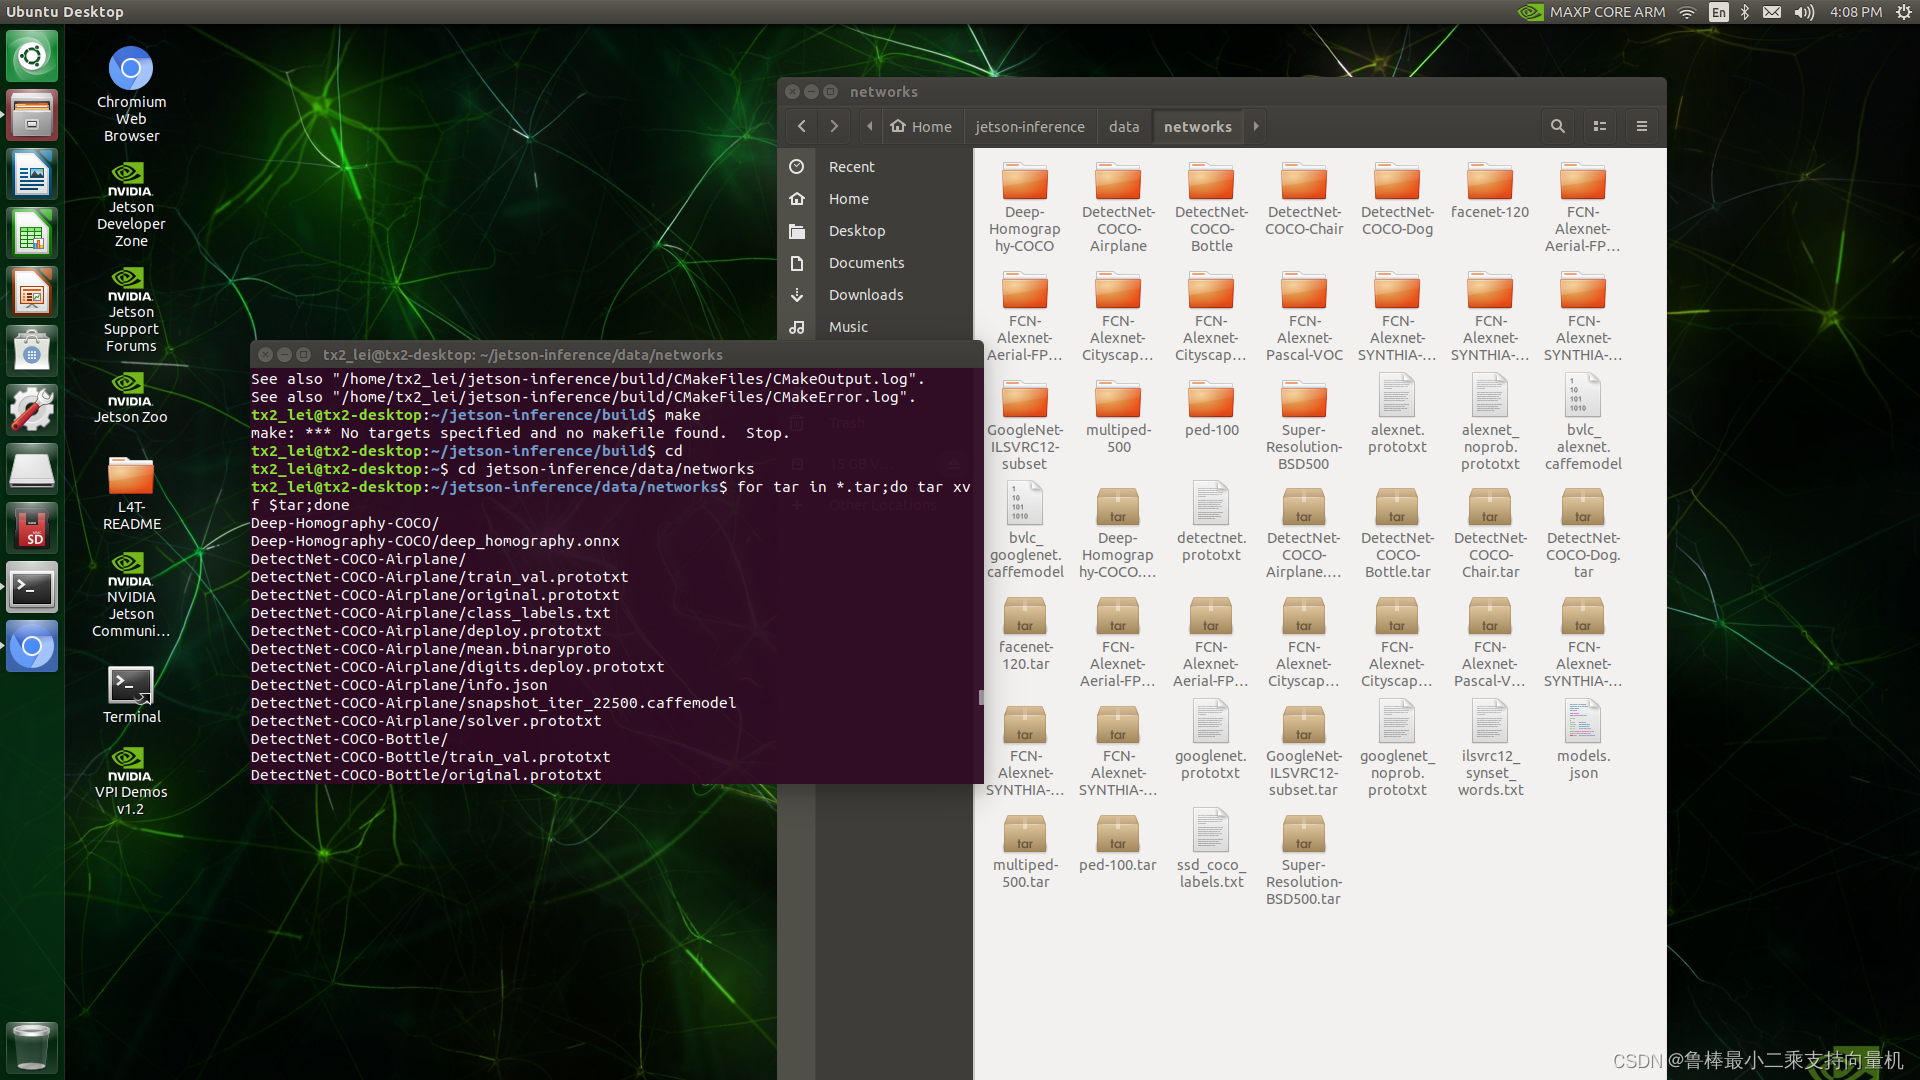Select the multiped-500.tar archive
This screenshot has height=1080, width=1920.
click(1025, 853)
